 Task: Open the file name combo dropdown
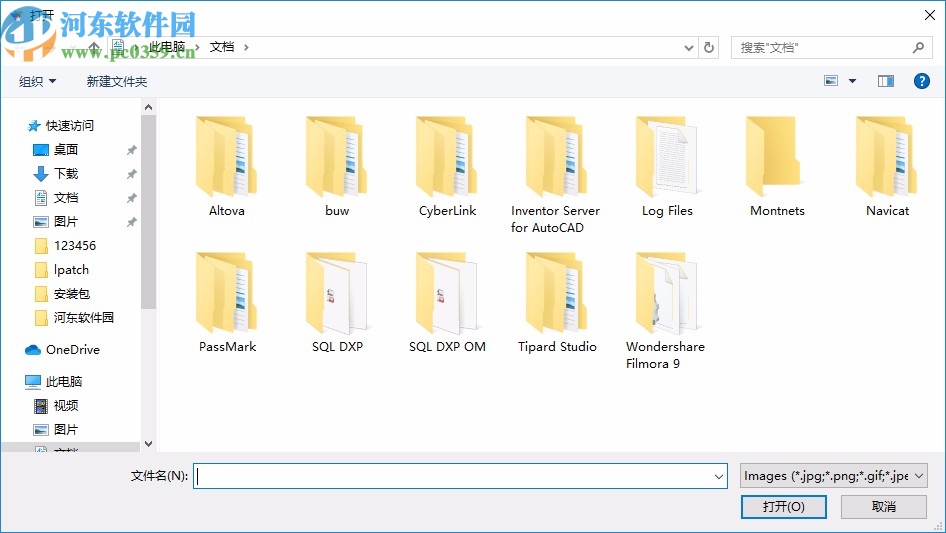719,476
